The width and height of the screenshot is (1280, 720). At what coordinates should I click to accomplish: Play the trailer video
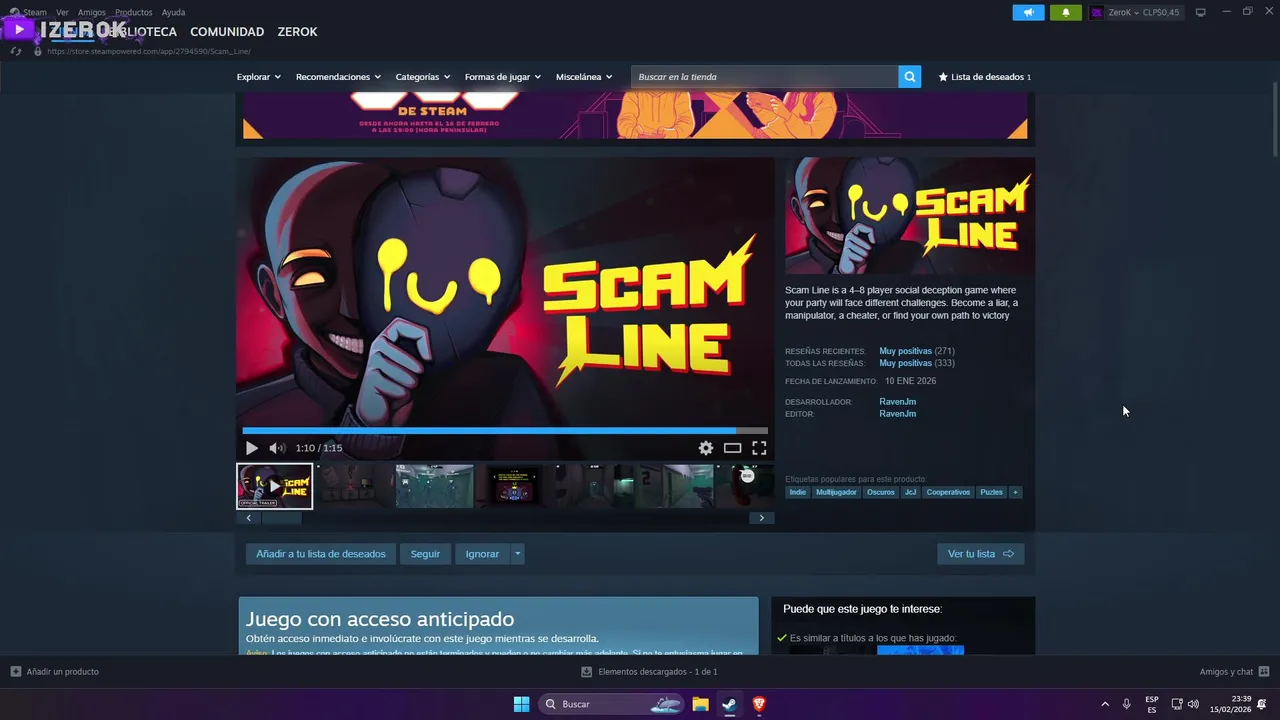[252, 448]
